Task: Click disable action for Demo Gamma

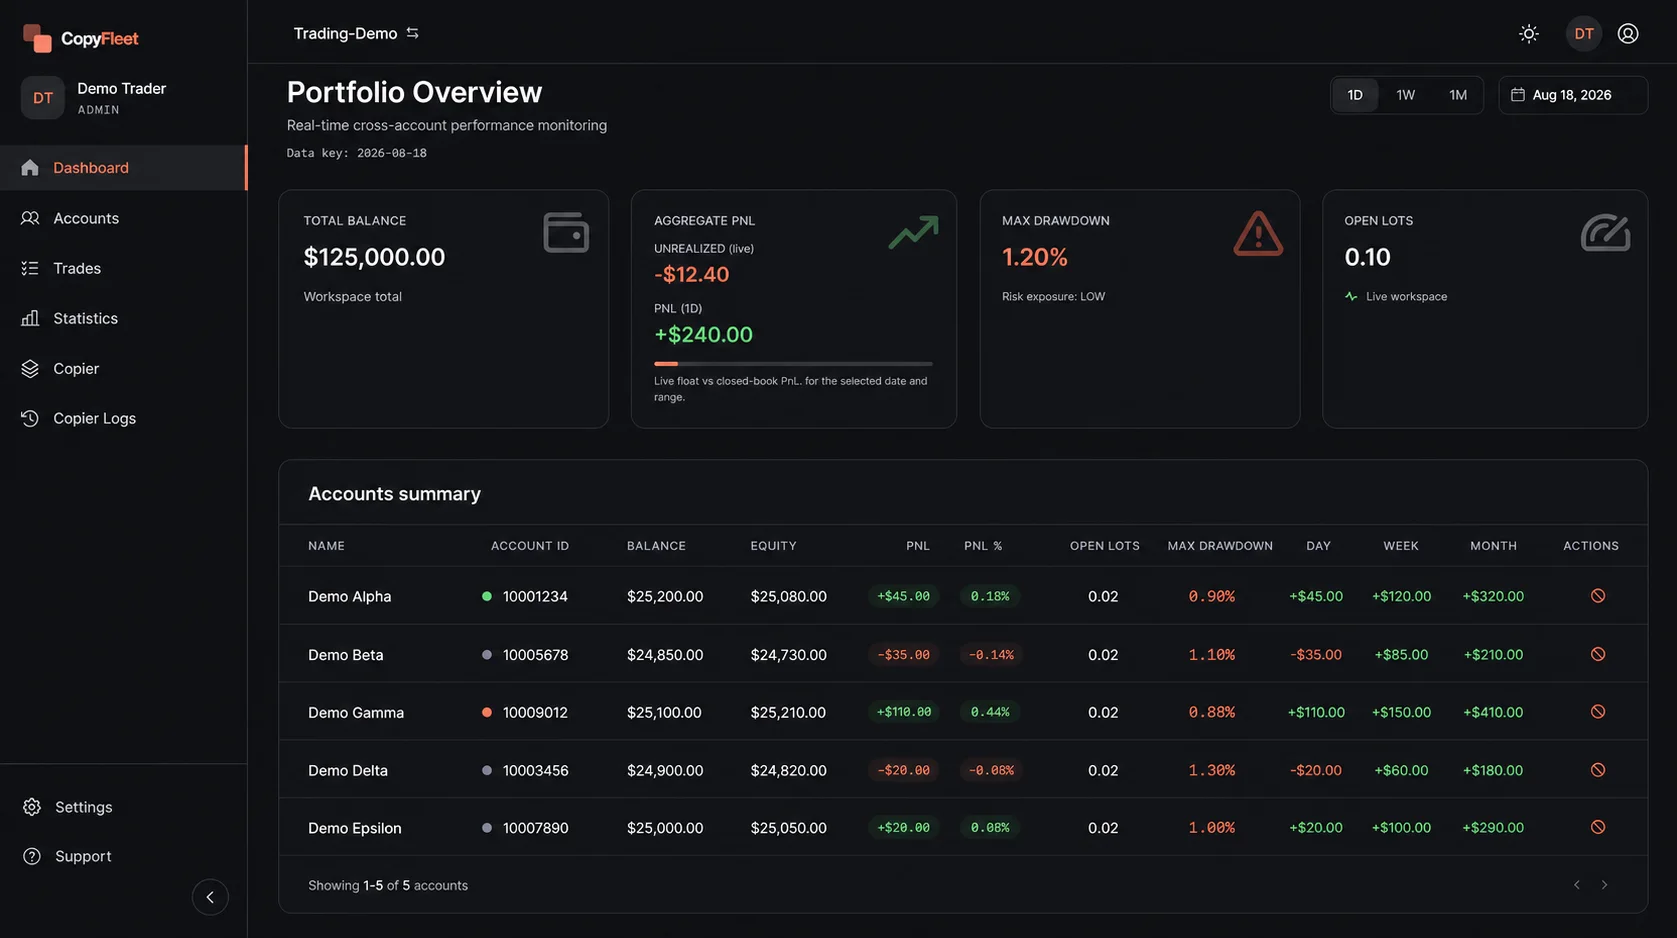Action: (x=1598, y=712)
